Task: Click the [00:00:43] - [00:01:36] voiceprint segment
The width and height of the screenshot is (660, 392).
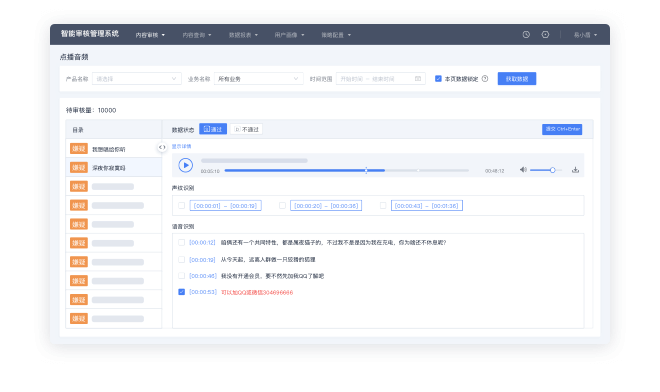Action: [x=427, y=205]
